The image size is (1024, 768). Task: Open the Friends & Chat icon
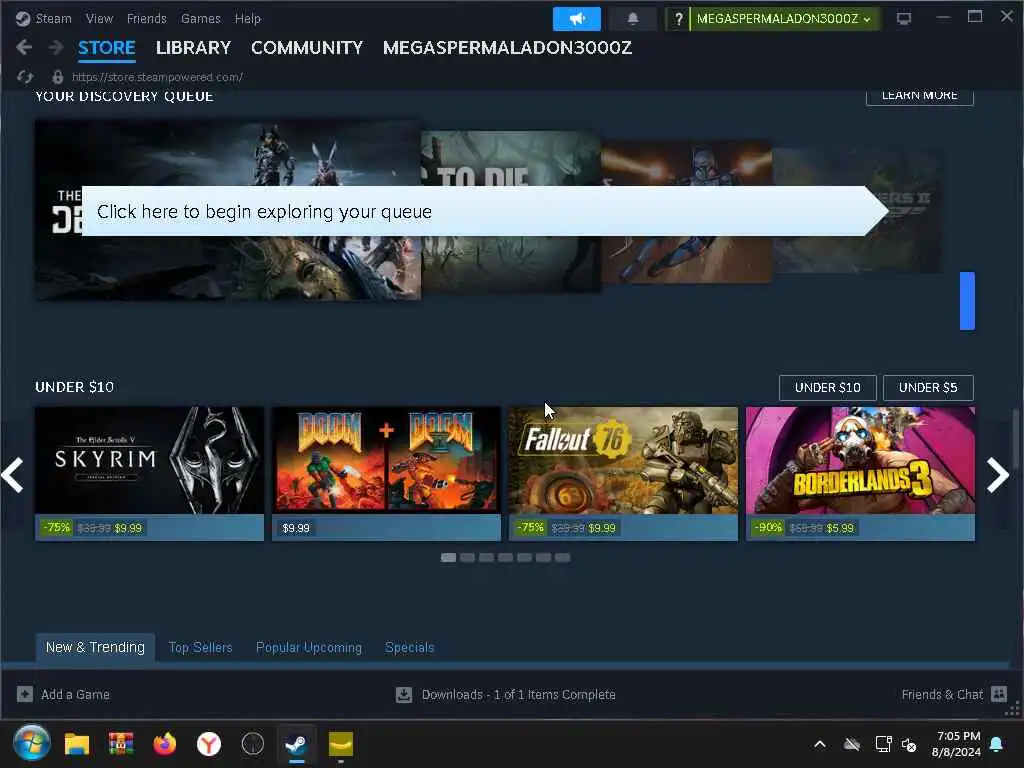[x=999, y=694]
